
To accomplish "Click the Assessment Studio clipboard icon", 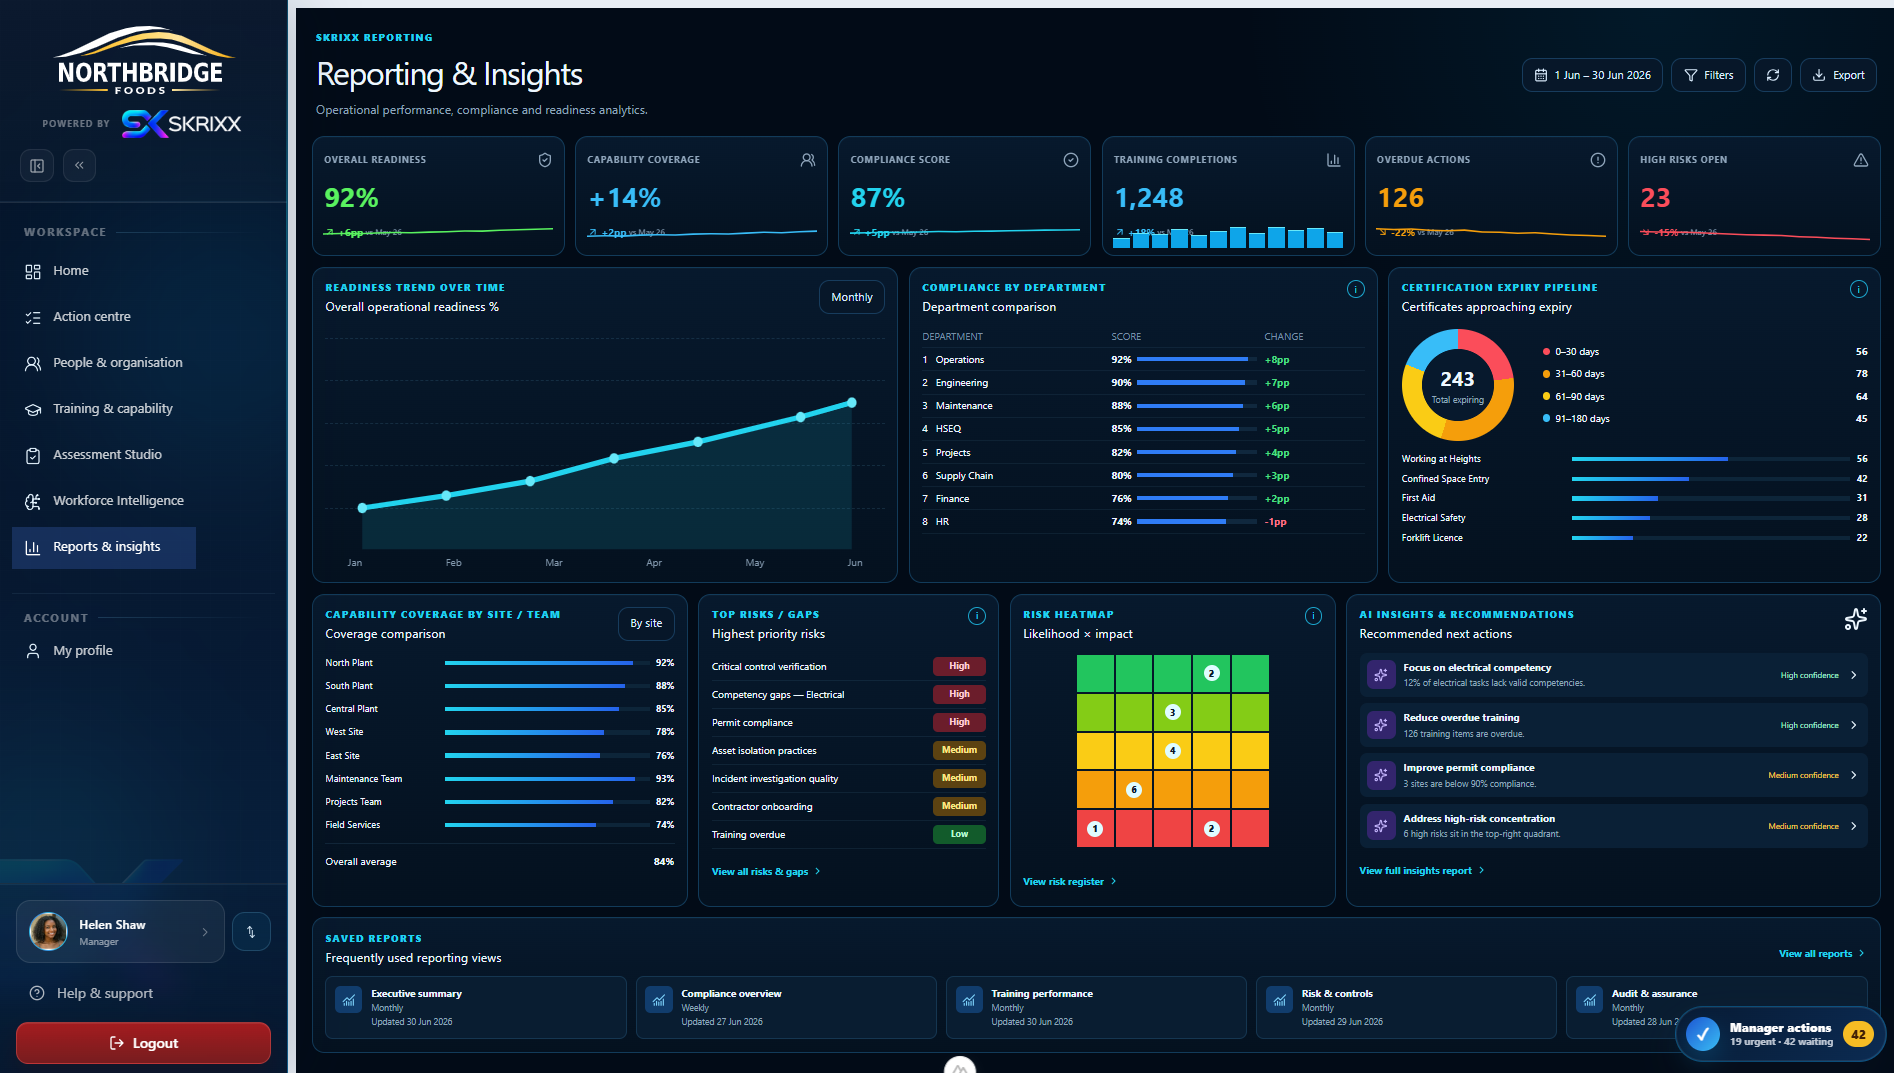I will 33,455.
